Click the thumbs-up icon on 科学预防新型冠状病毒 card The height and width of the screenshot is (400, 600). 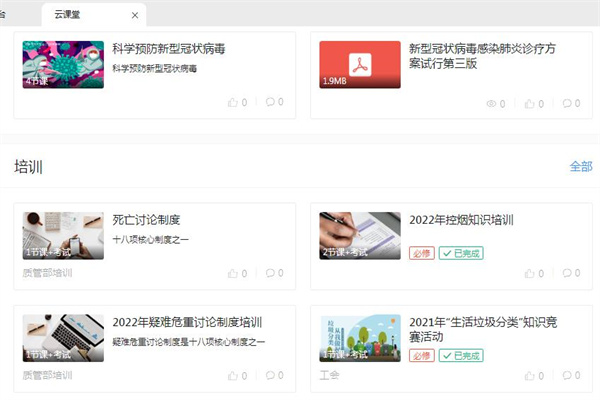234,102
